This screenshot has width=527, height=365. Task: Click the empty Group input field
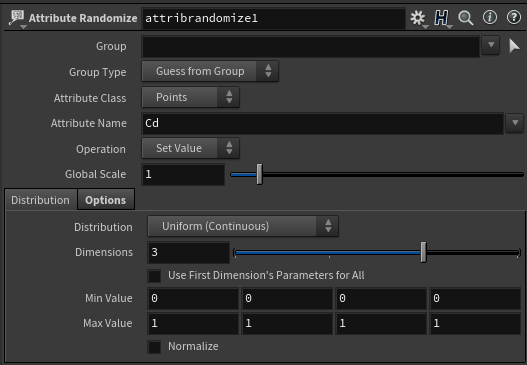(311, 46)
